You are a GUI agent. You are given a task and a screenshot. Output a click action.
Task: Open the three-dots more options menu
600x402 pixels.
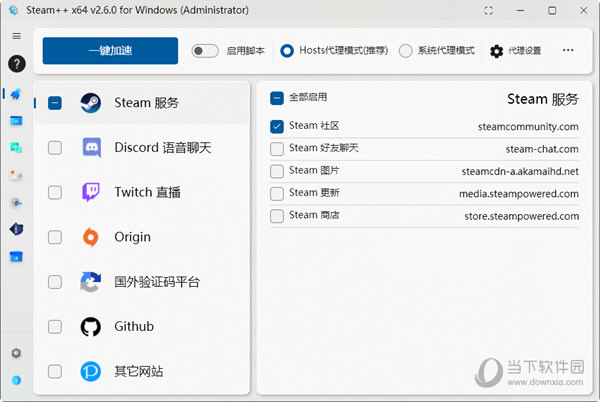pyautogui.click(x=568, y=50)
